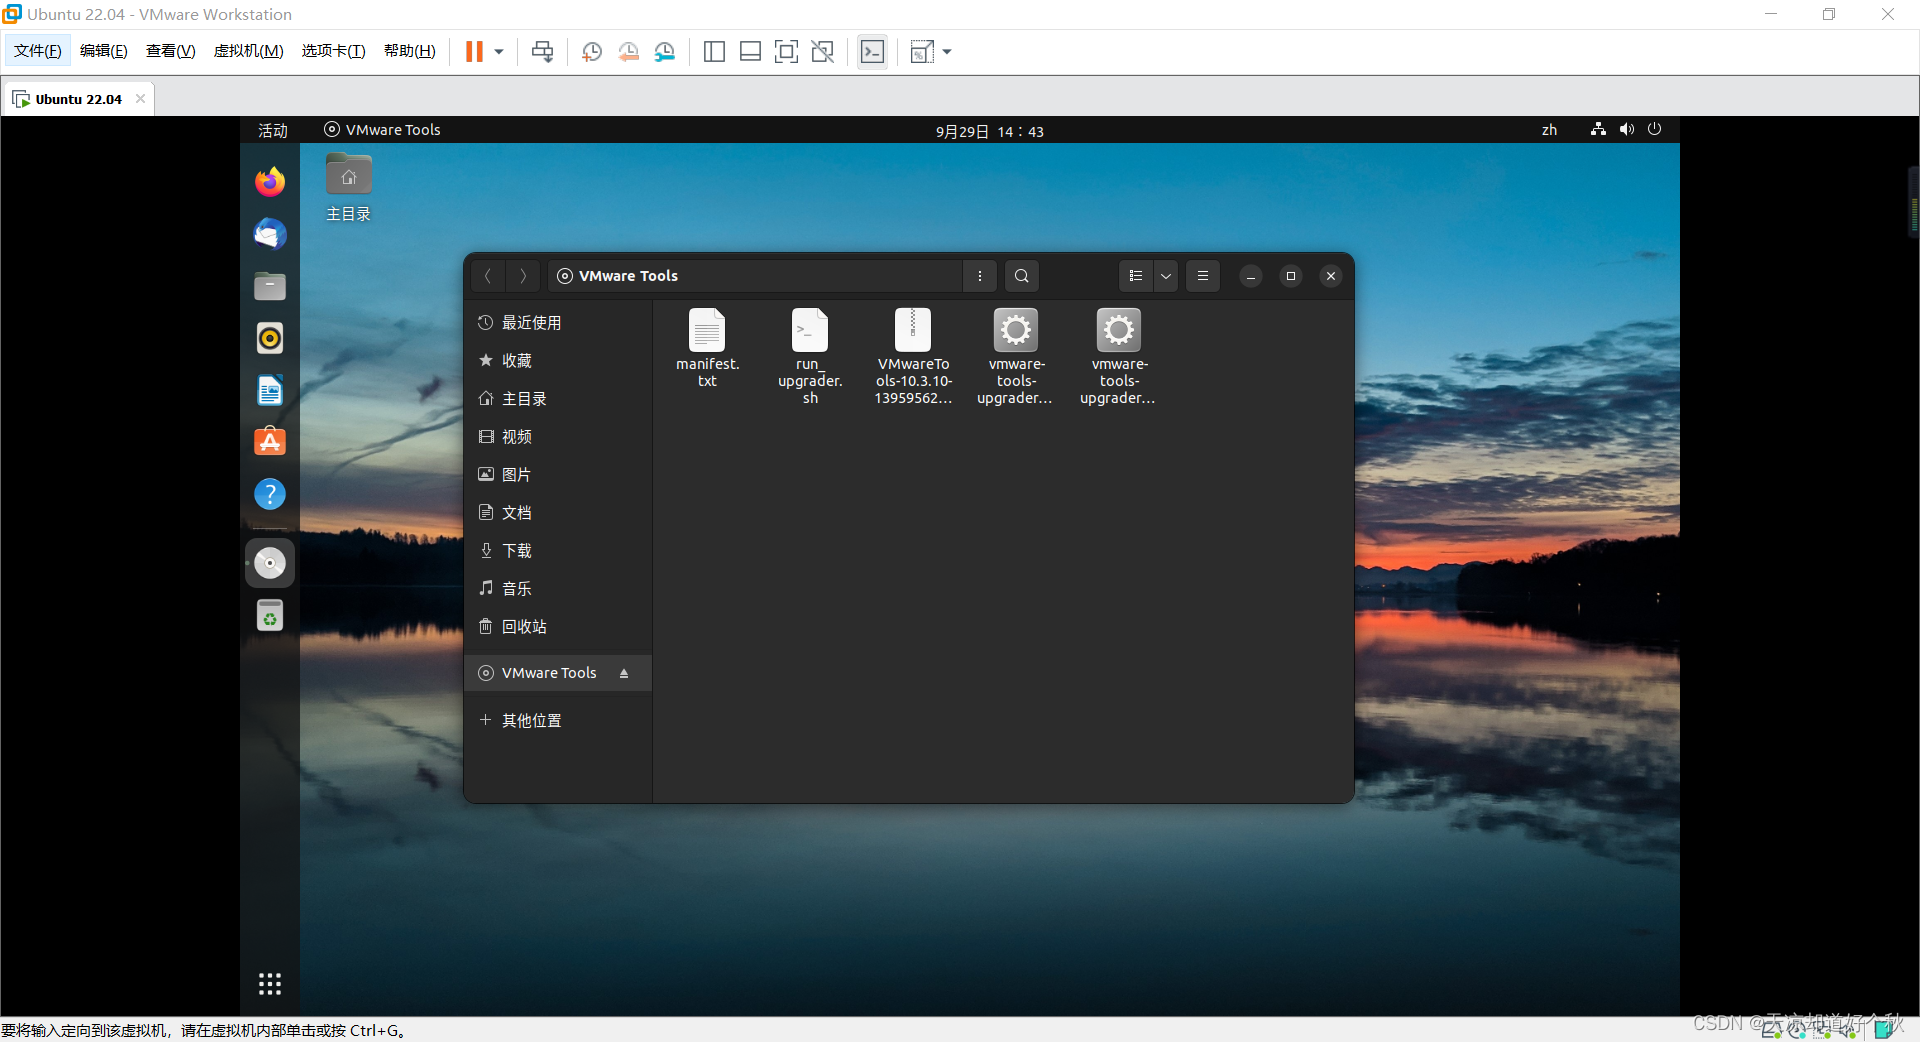Go forward in file manager
Screen dimensions: 1920x1042
pos(523,276)
